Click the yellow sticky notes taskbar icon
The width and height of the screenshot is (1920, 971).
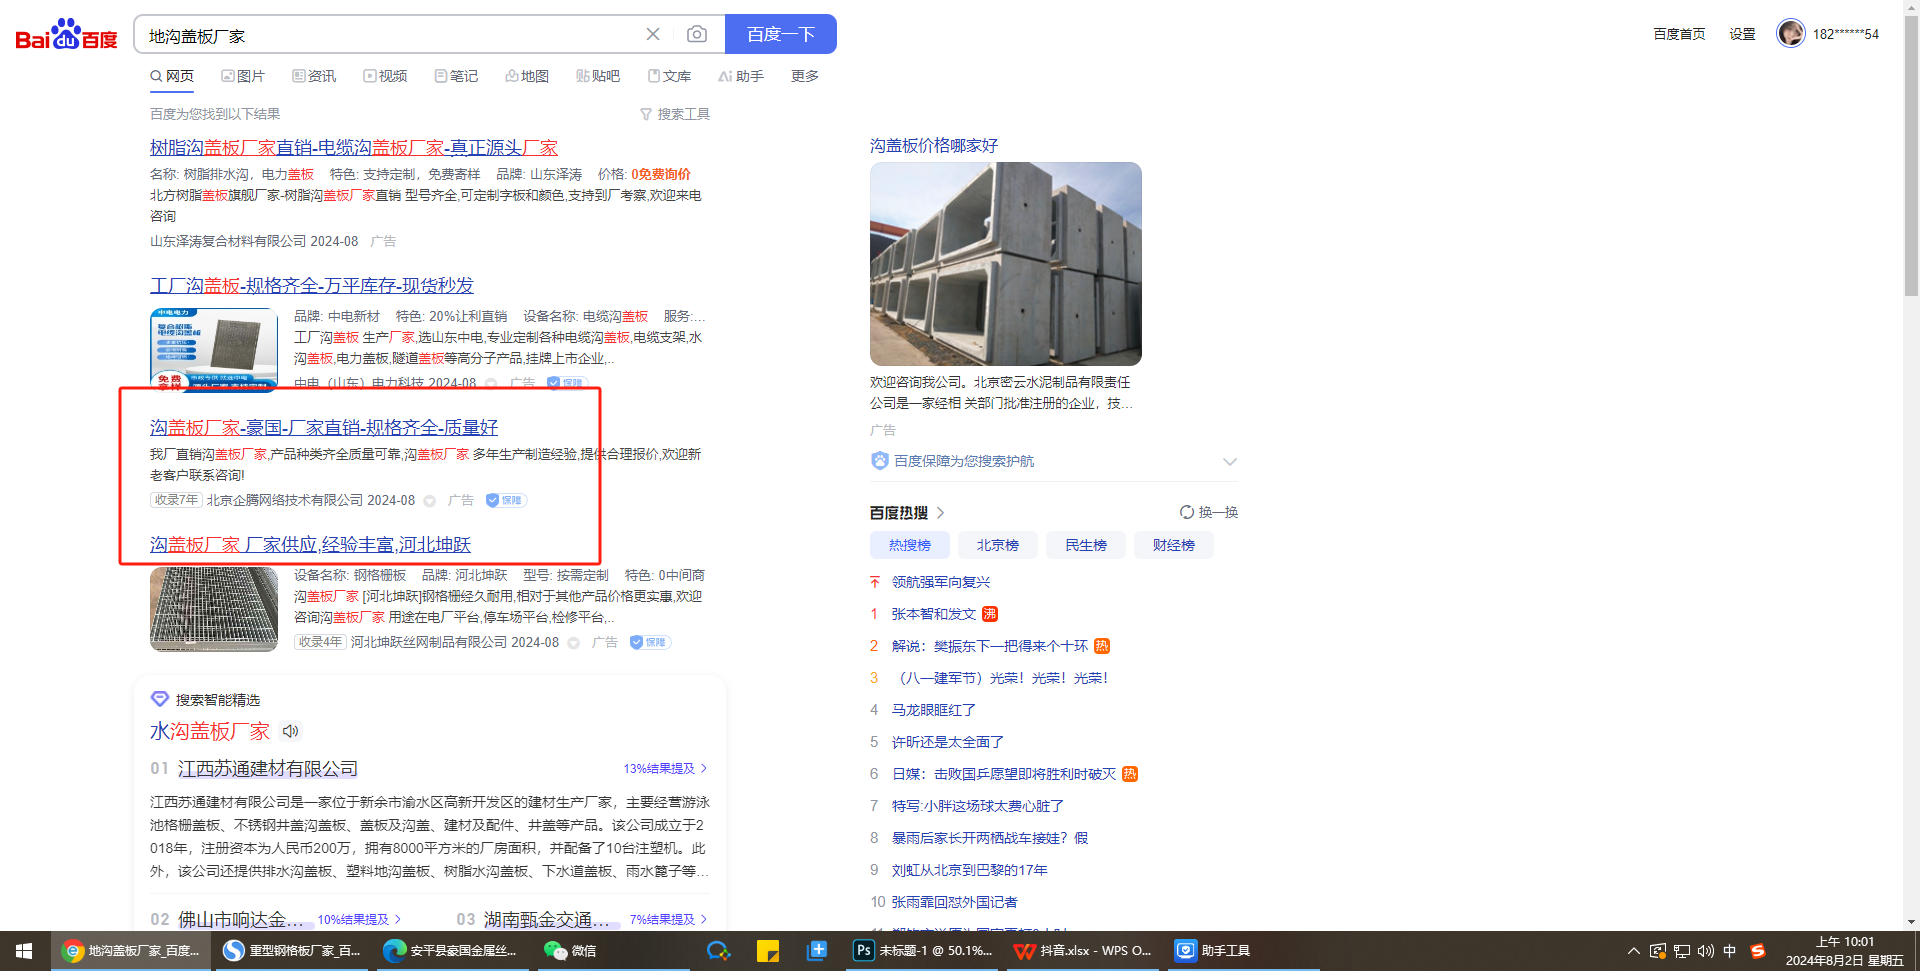[x=768, y=951]
